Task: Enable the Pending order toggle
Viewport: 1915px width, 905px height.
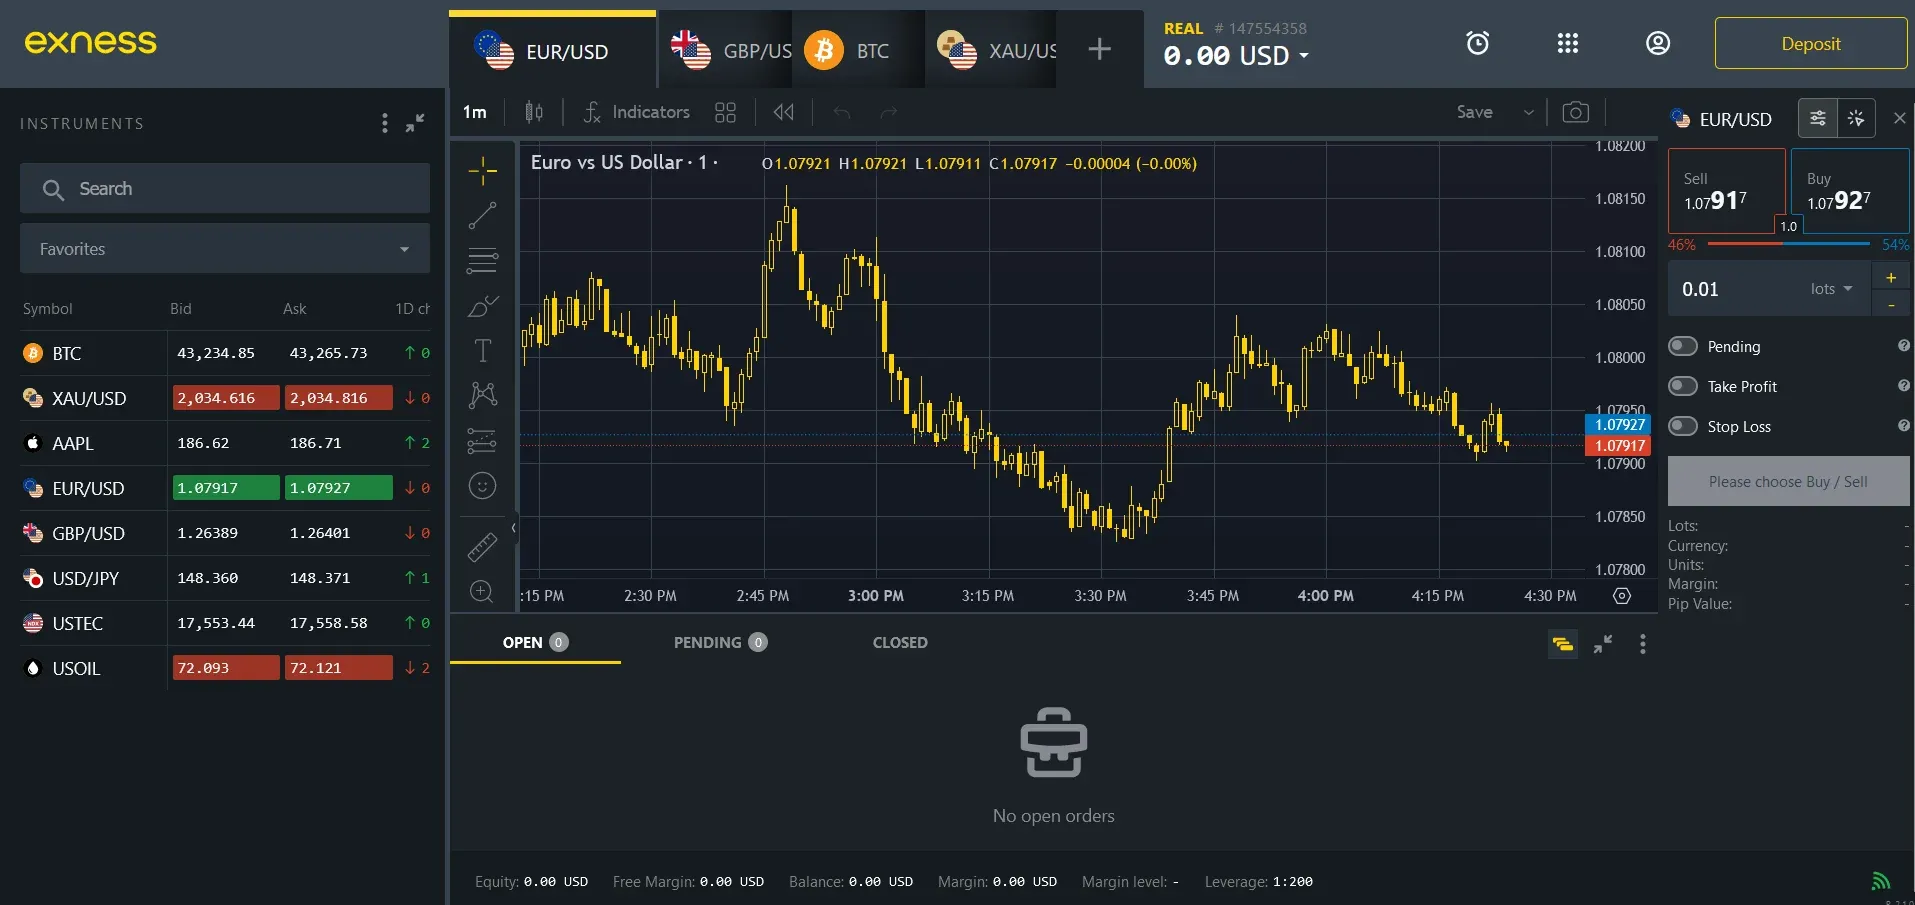Action: 1684,345
